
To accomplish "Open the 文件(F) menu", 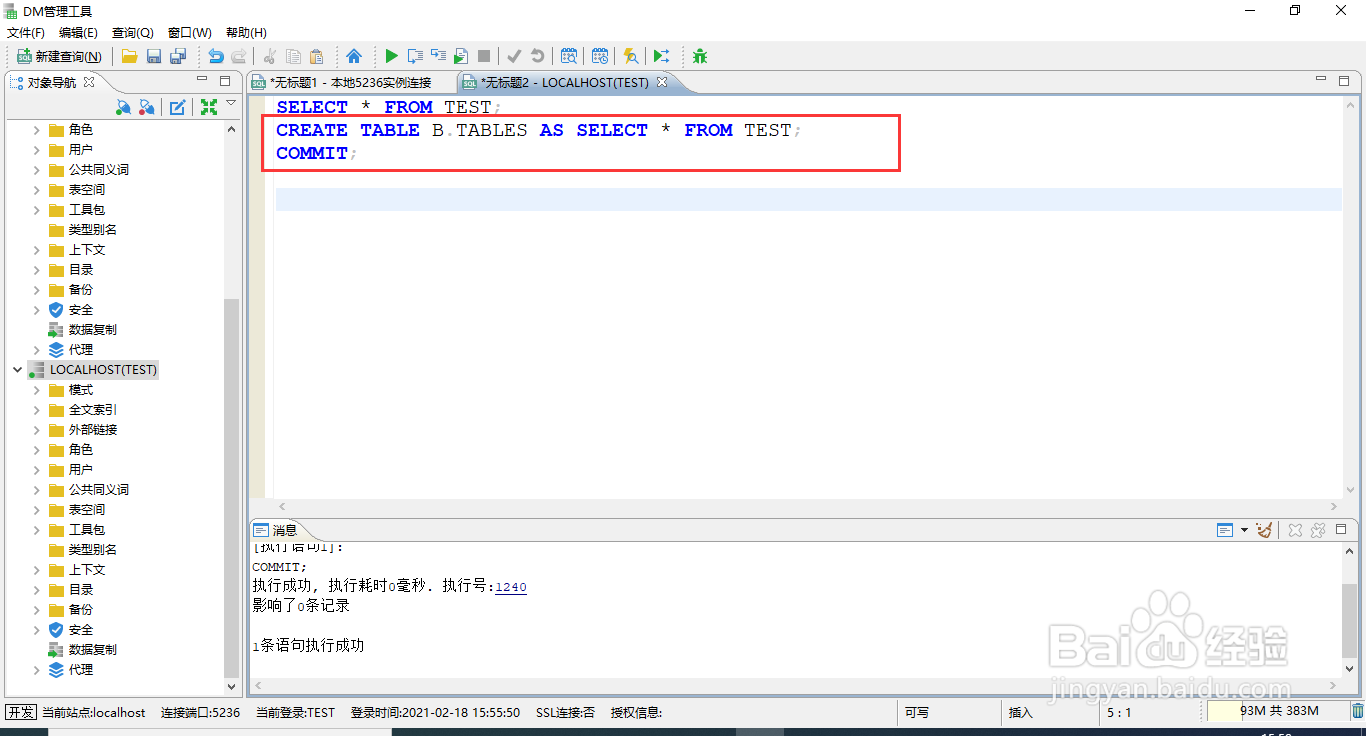I will (26, 33).
